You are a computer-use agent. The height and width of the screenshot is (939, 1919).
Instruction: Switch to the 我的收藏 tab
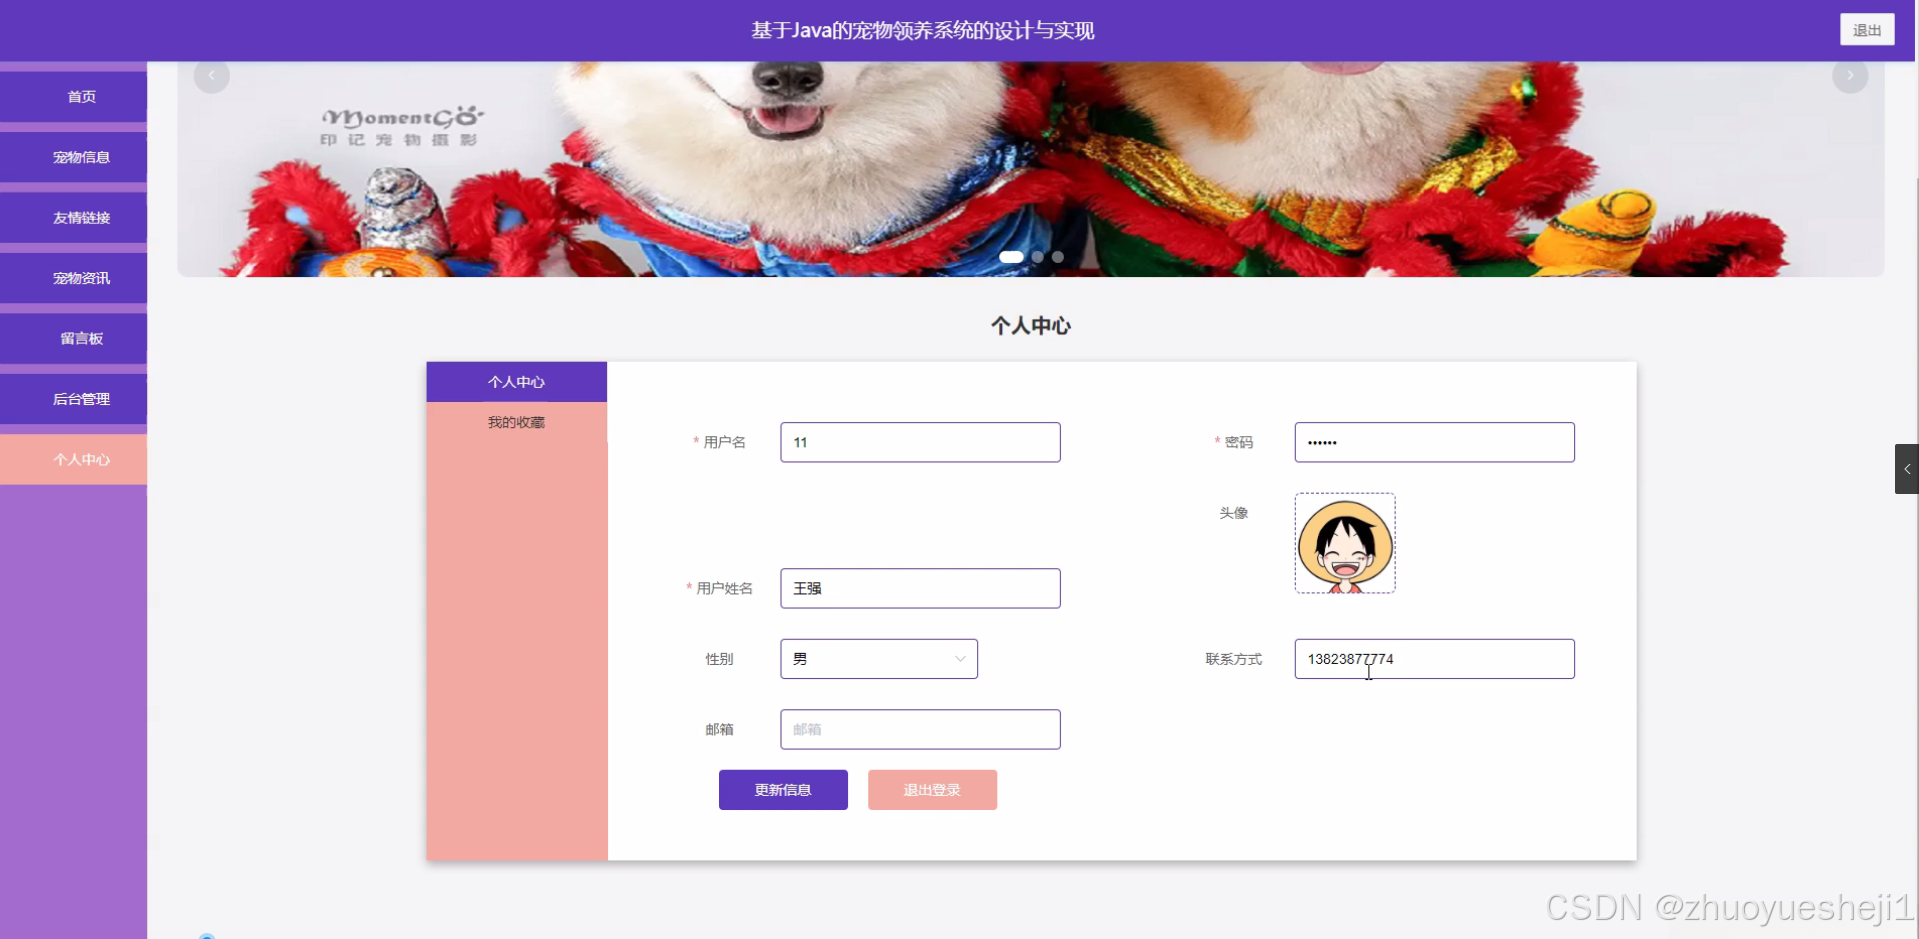(x=516, y=421)
